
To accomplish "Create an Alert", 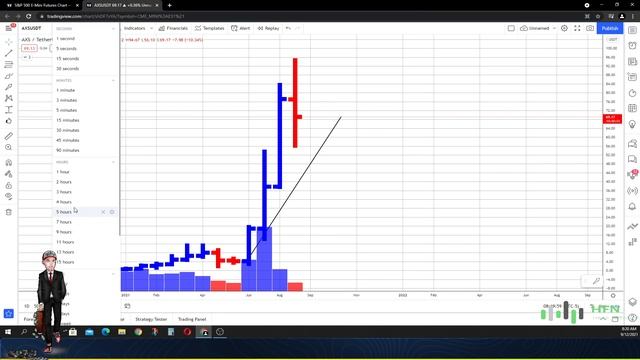I will tap(240, 28).
